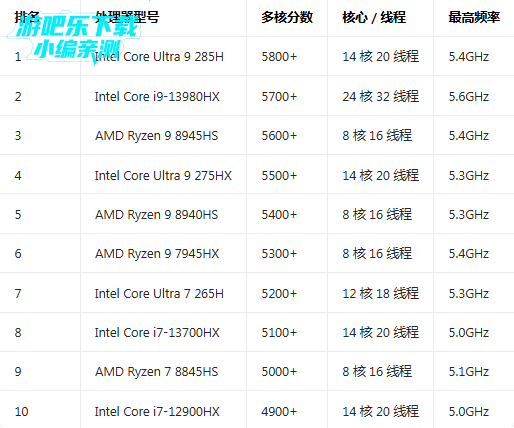514x428 pixels.
Task: Click the 5800+ multi-core score
Action: click(279, 57)
